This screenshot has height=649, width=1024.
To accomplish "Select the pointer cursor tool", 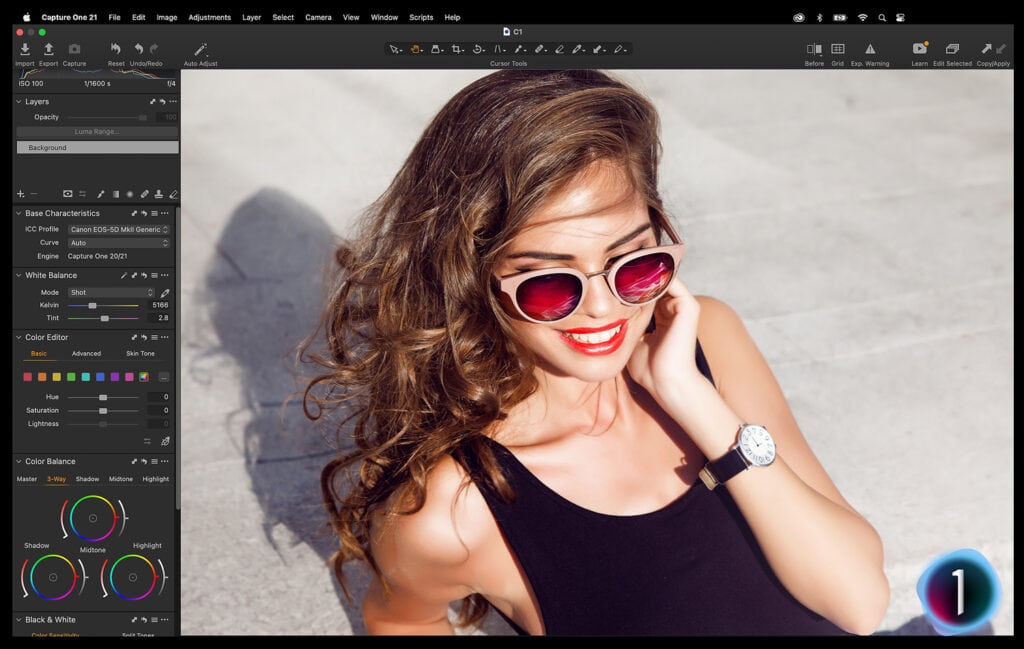I will pyautogui.click(x=394, y=49).
